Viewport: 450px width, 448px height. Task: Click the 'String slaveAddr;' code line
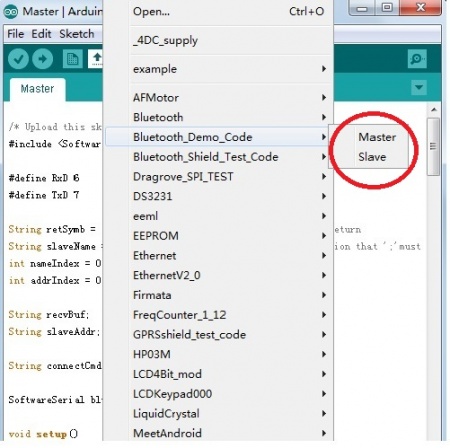(x=54, y=332)
